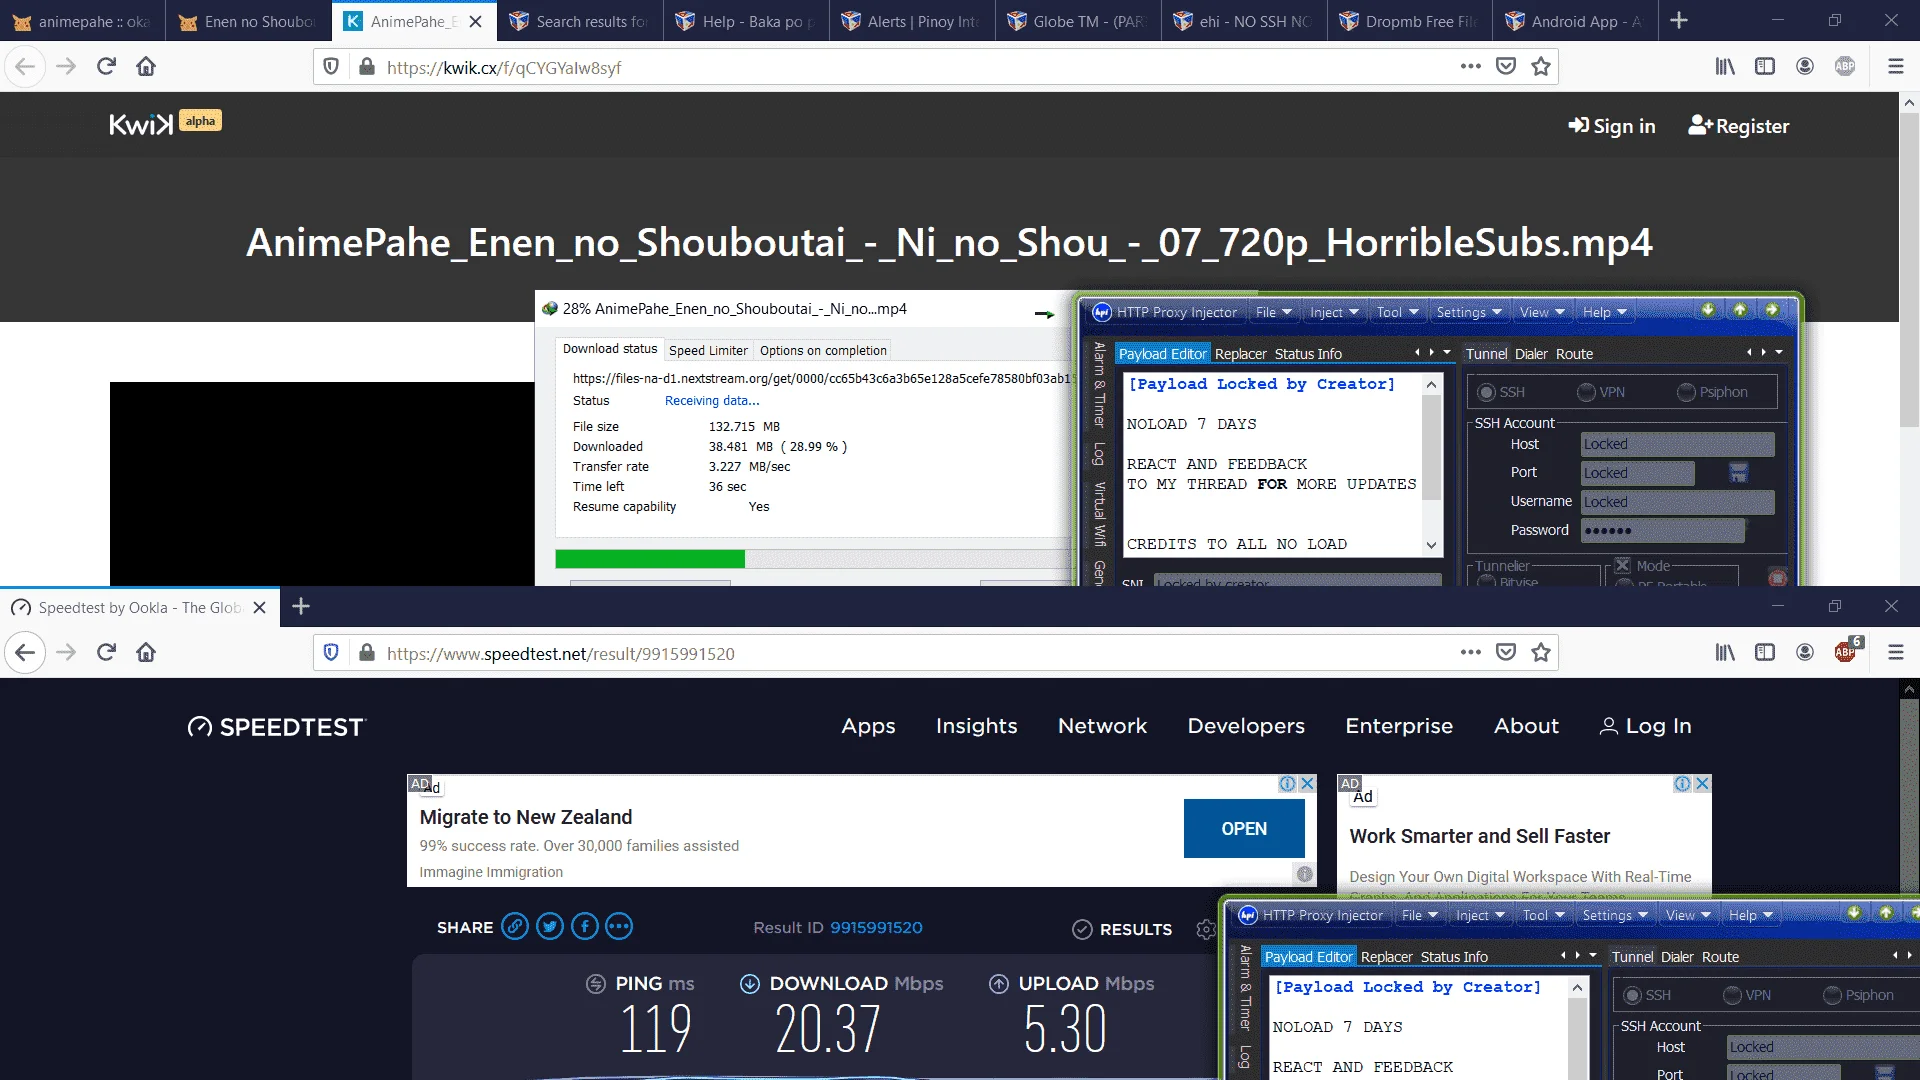Open more share options ellipsis icon

click(x=619, y=926)
